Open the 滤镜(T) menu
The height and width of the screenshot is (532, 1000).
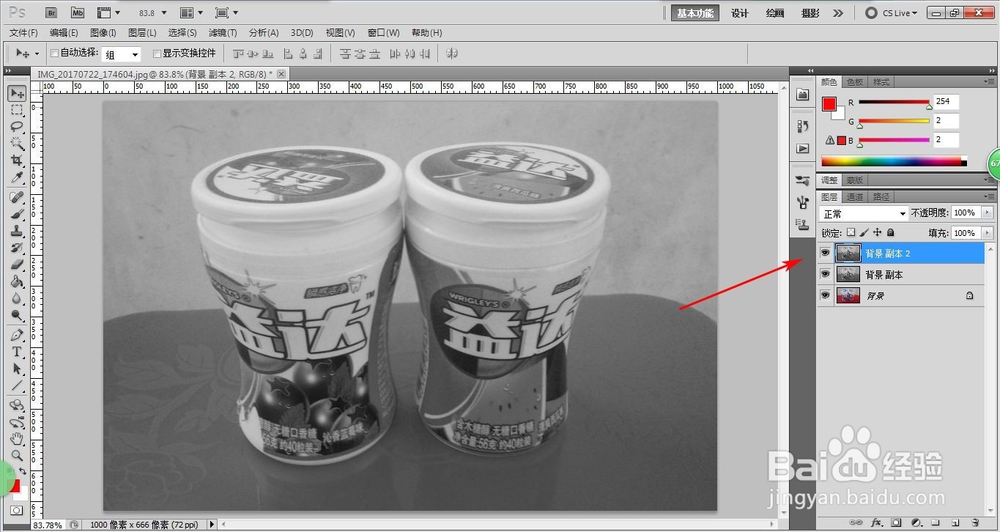click(x=223, y=33)
